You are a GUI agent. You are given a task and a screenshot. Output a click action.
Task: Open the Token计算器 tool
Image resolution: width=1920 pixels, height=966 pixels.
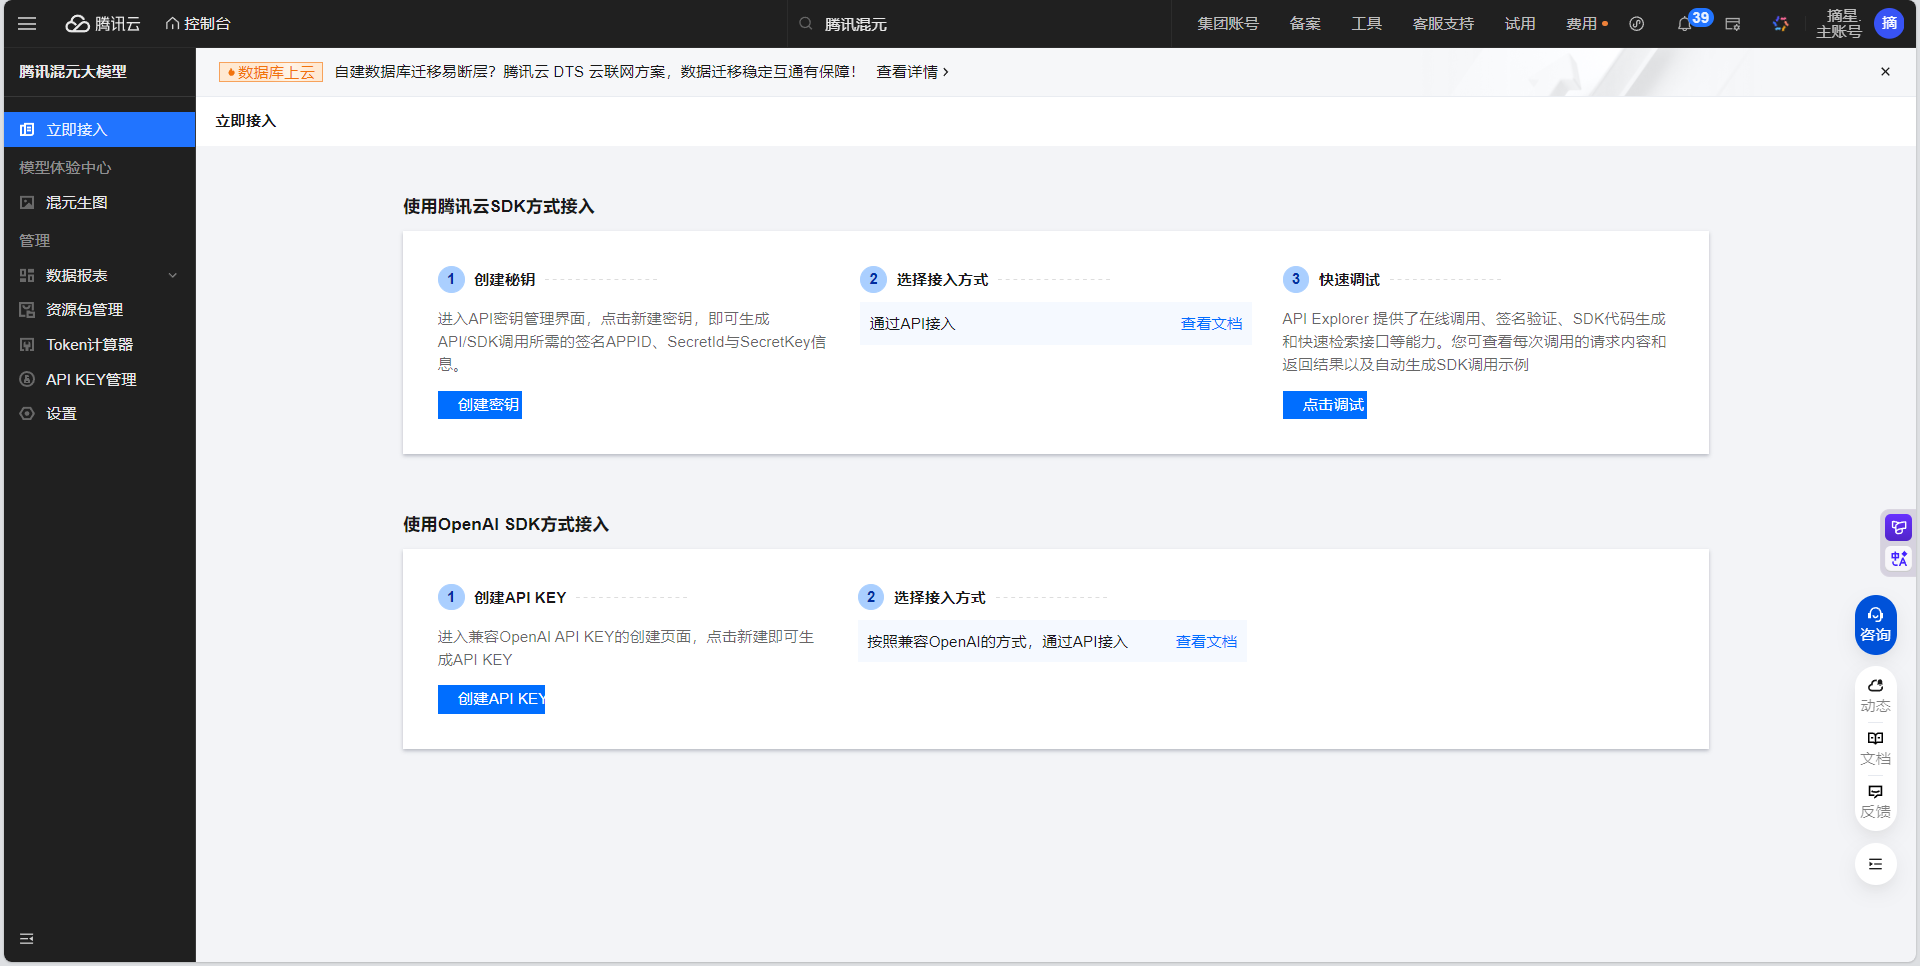[x=88, y=344]
